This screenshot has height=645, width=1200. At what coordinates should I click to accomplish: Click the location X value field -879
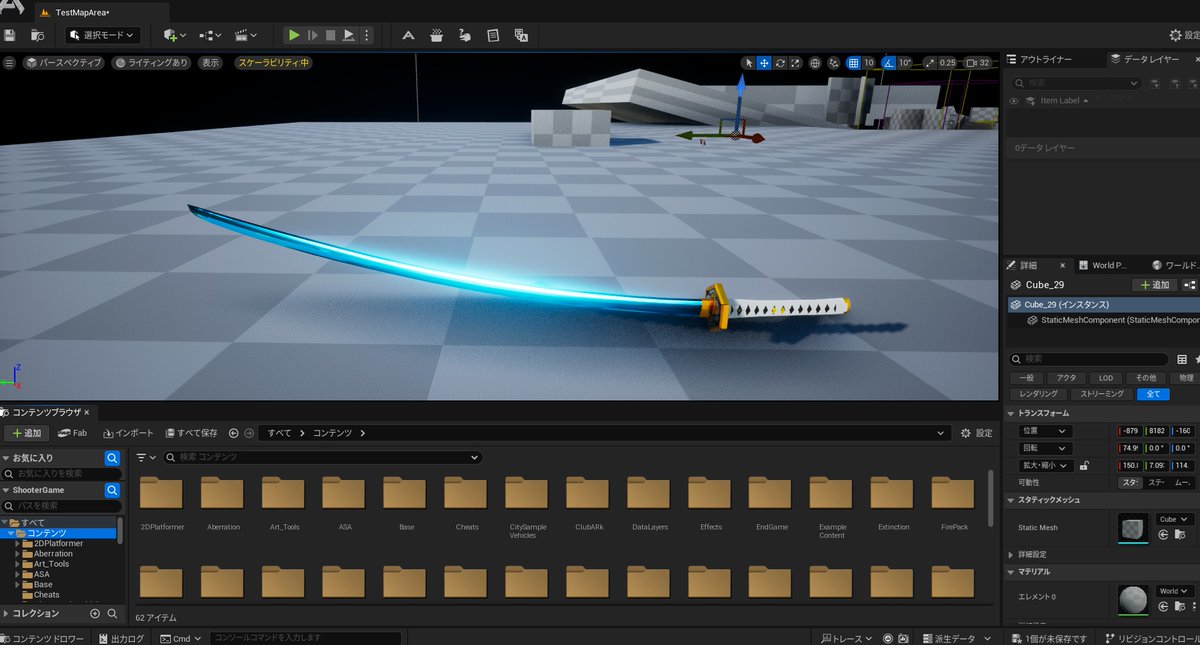pyautogui.click(x=1132, y=431)
